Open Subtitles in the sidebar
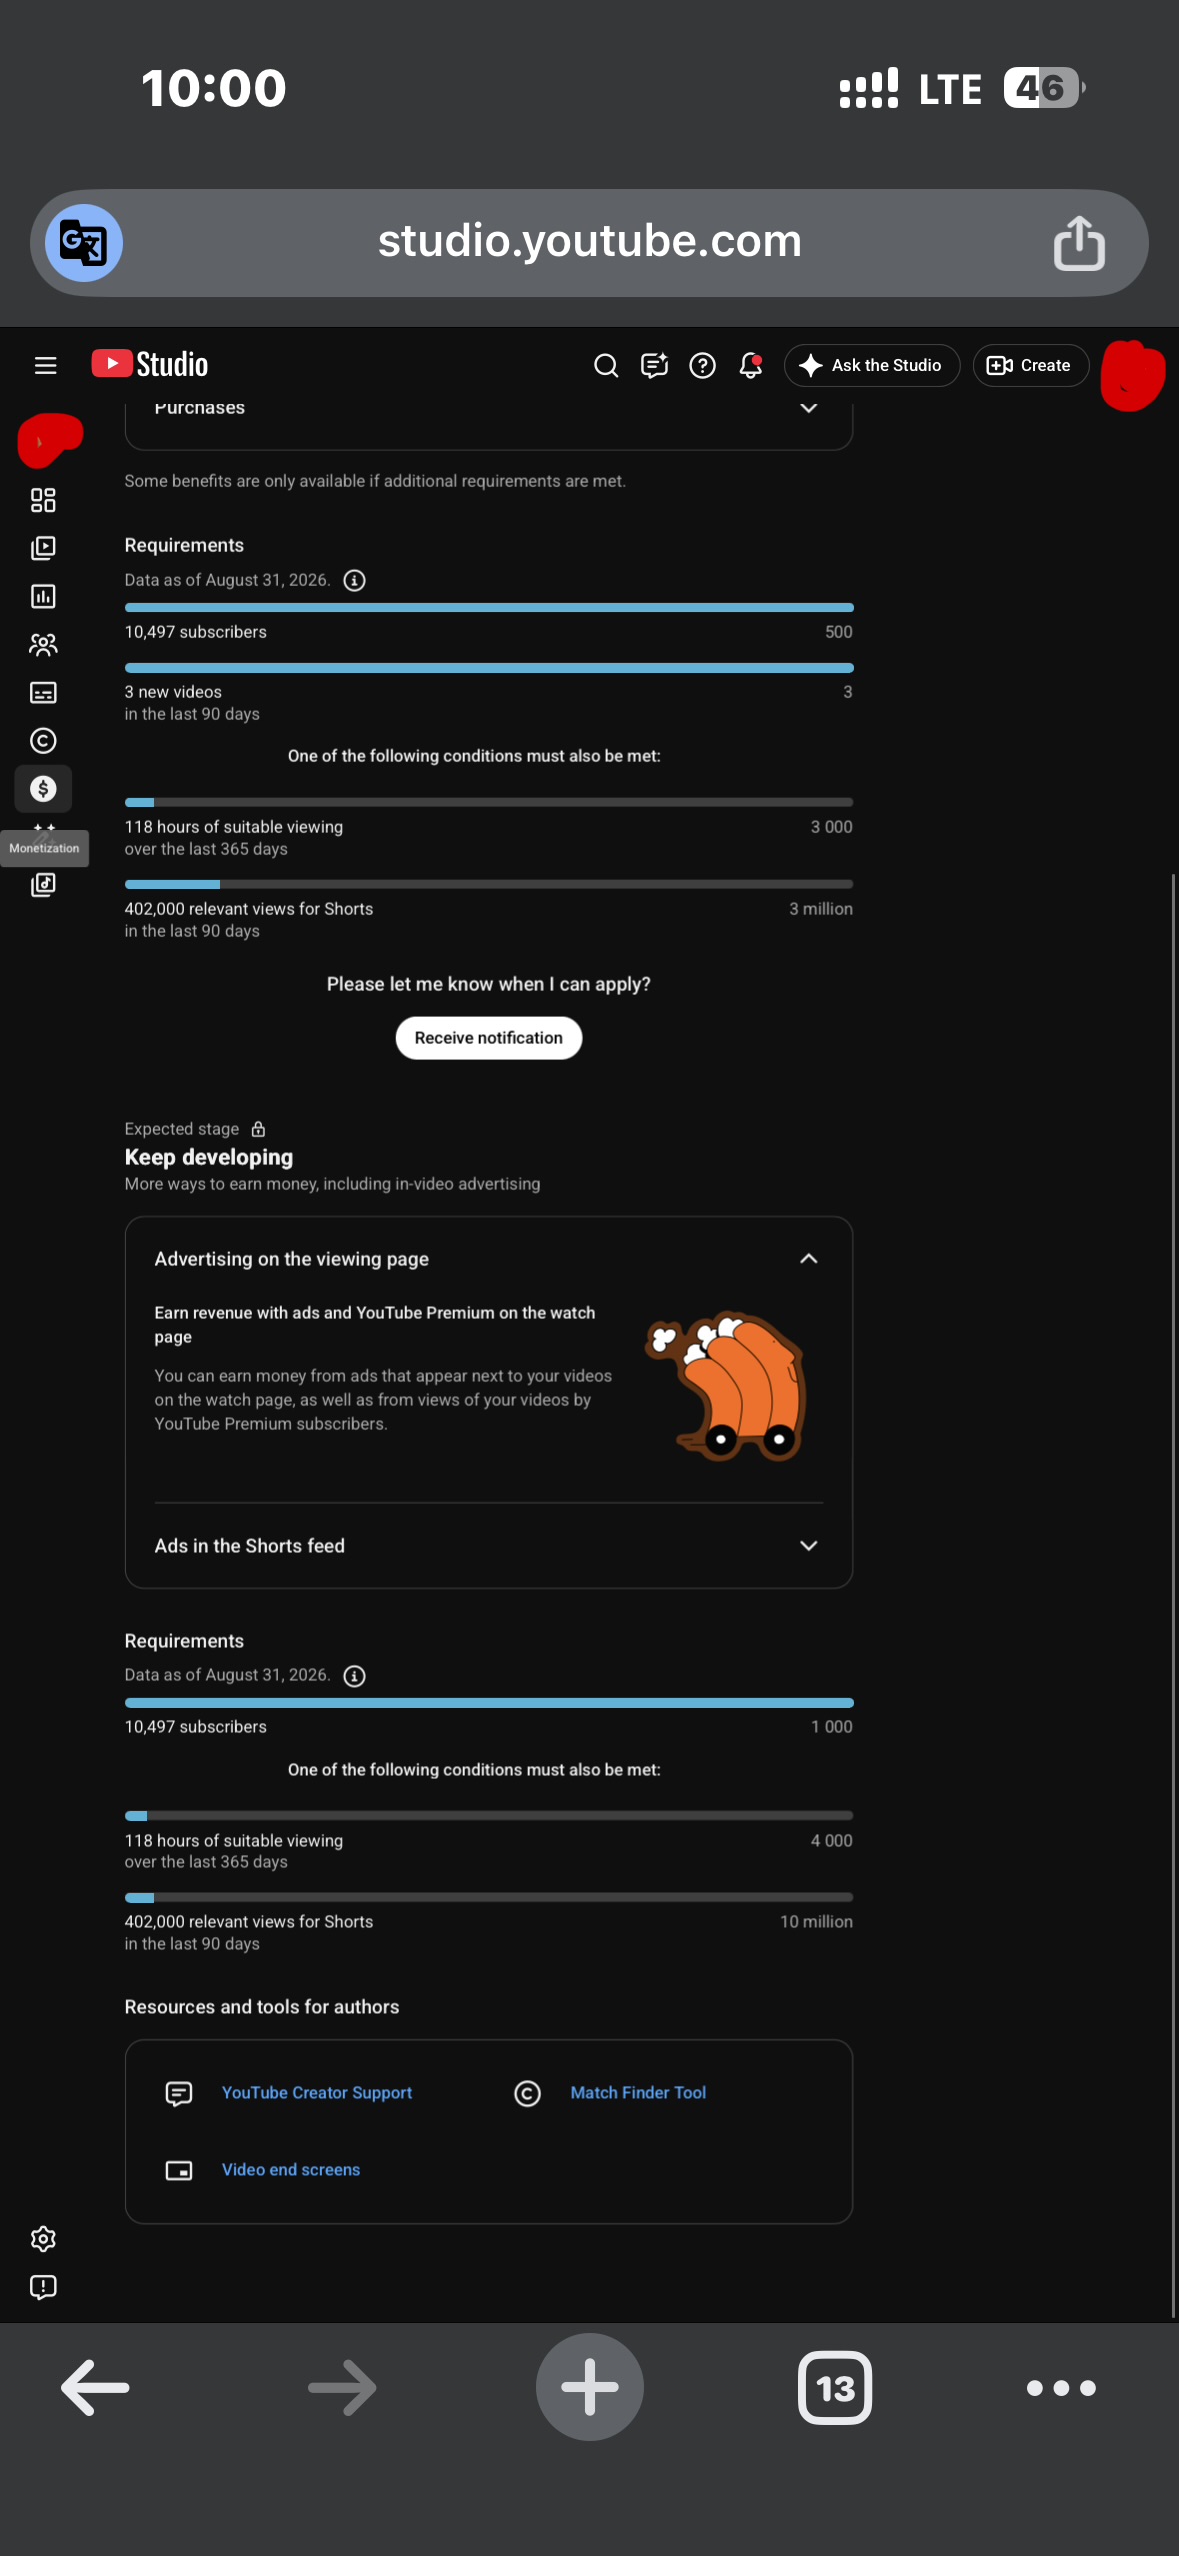1179x2556 pixels. tap(43, 693)
